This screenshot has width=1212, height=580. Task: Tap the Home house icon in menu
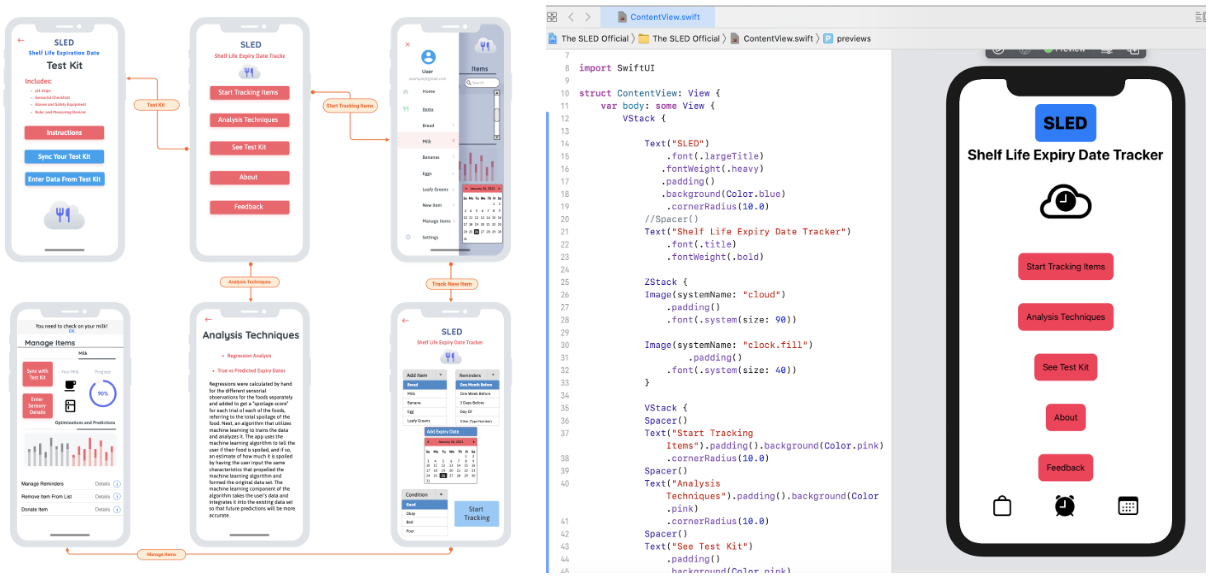406,91
